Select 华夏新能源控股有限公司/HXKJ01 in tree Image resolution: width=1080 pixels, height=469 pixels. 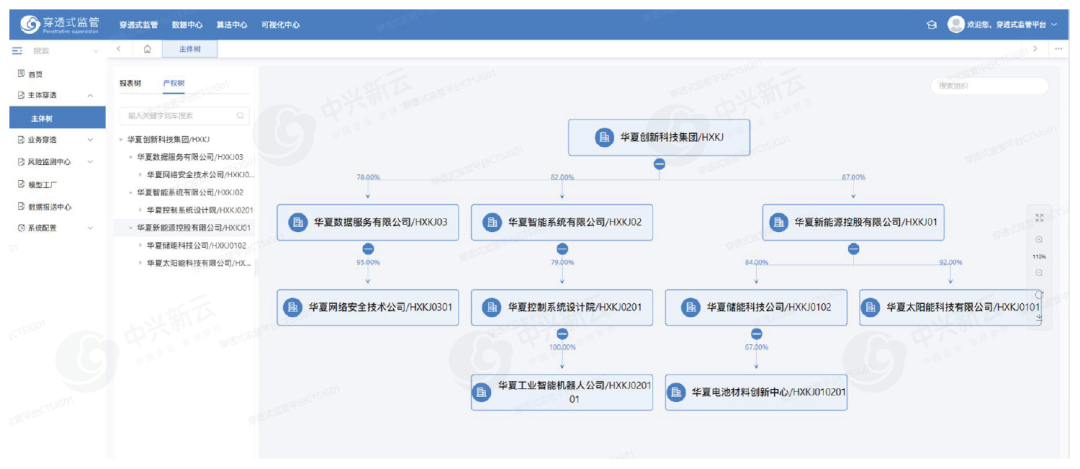coord(192,227)
